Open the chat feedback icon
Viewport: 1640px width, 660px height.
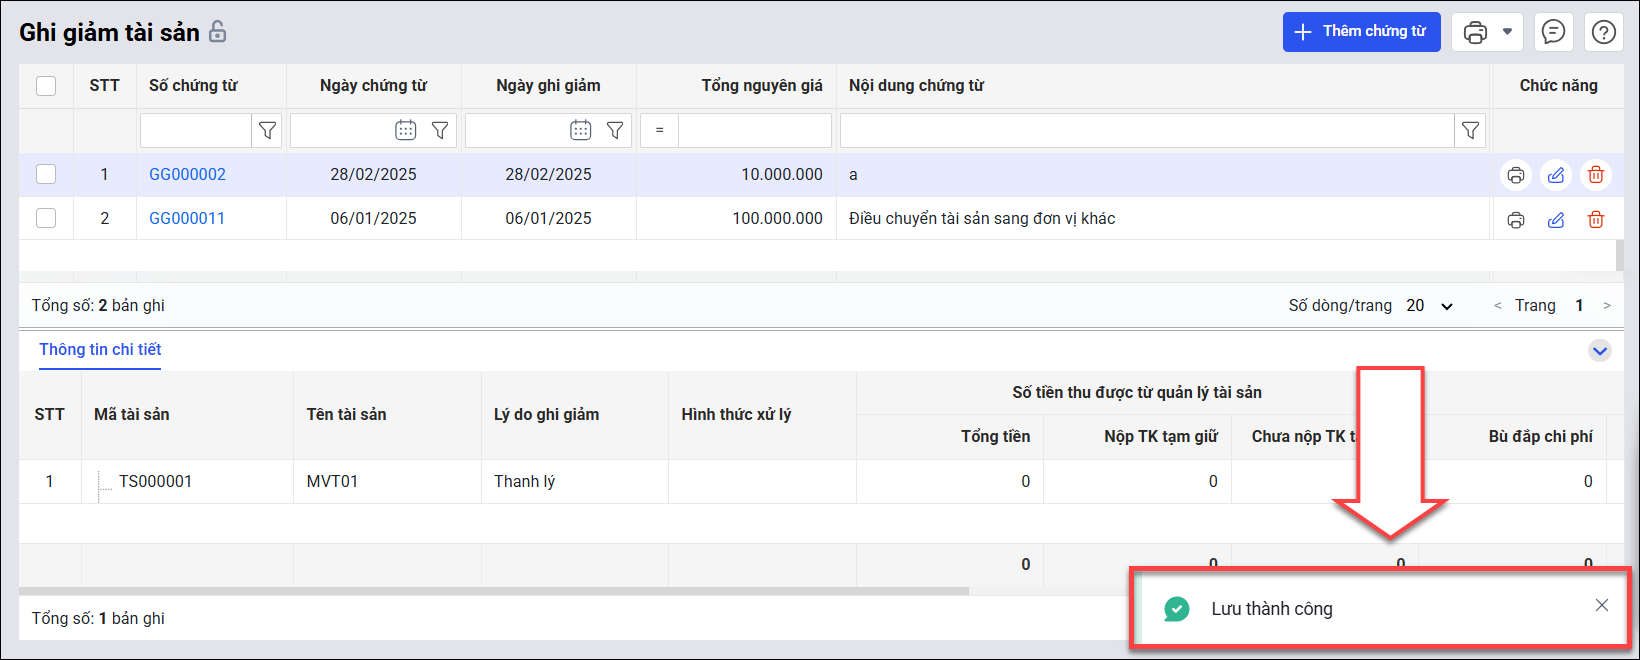(x=1553, y=32)
